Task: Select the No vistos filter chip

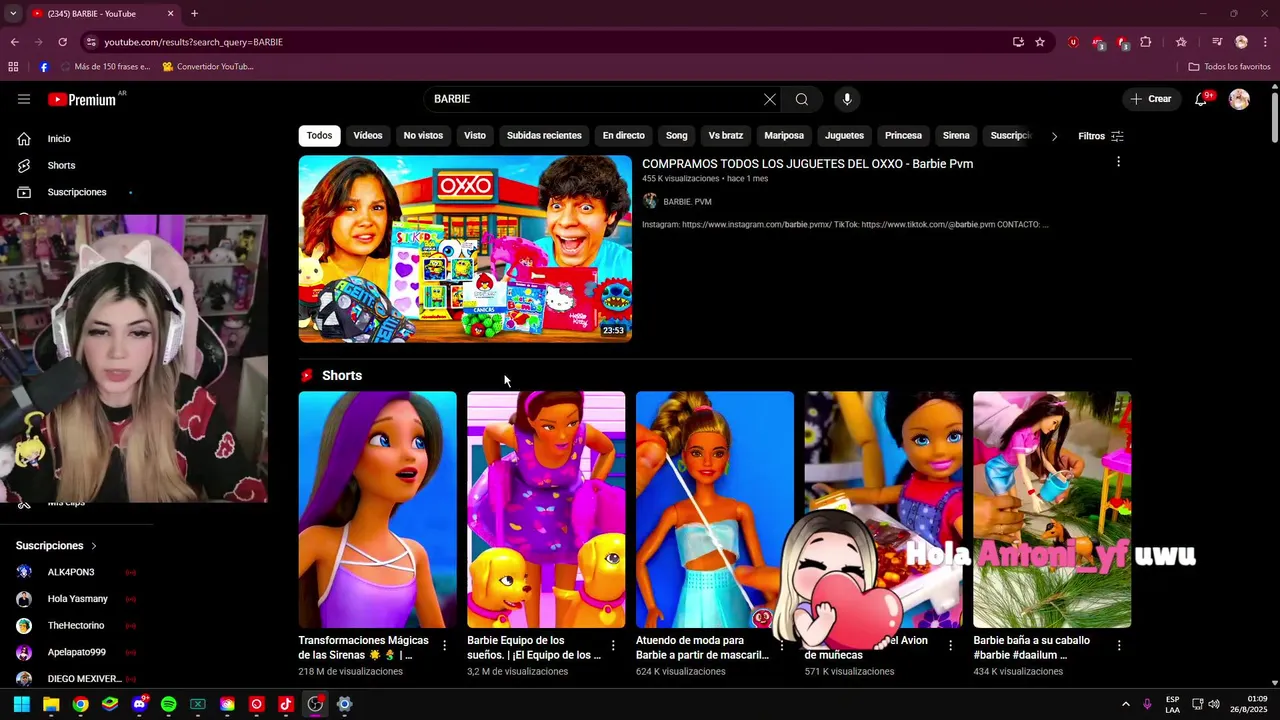Action: point(423,136)
